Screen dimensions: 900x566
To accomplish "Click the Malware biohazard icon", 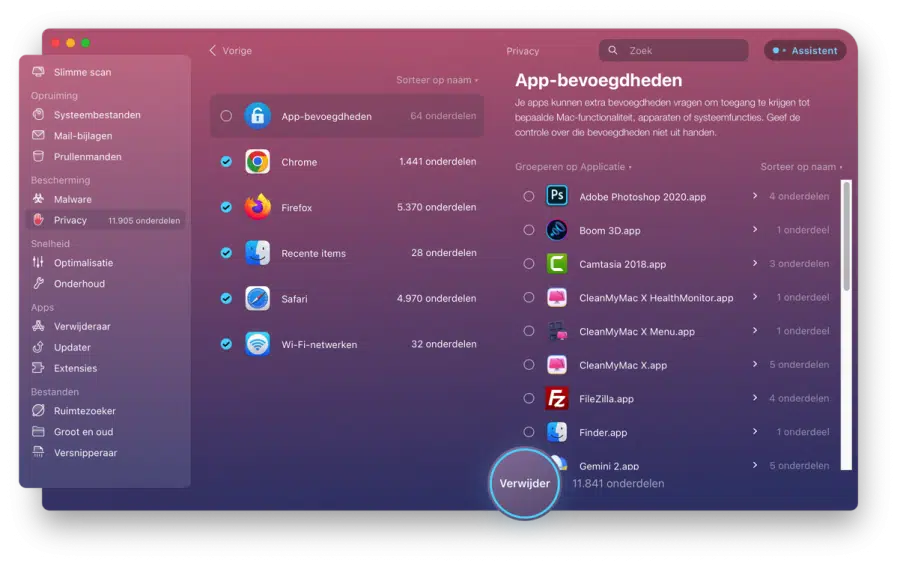I will (38, 199).
